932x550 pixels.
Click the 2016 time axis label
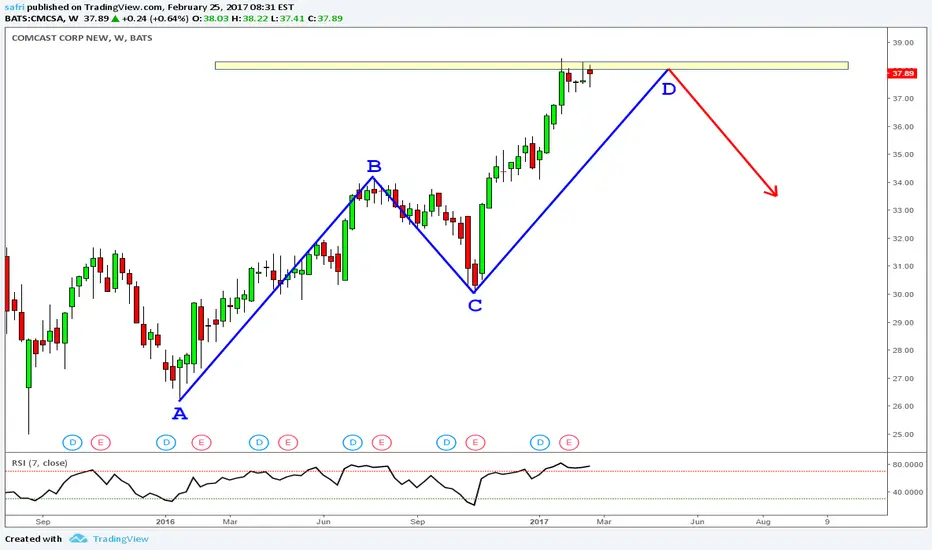point(165,521)
